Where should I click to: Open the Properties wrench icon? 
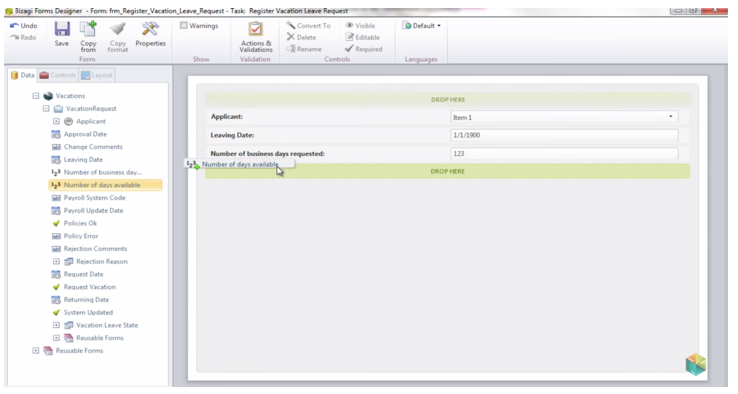(x=150, y=29)
